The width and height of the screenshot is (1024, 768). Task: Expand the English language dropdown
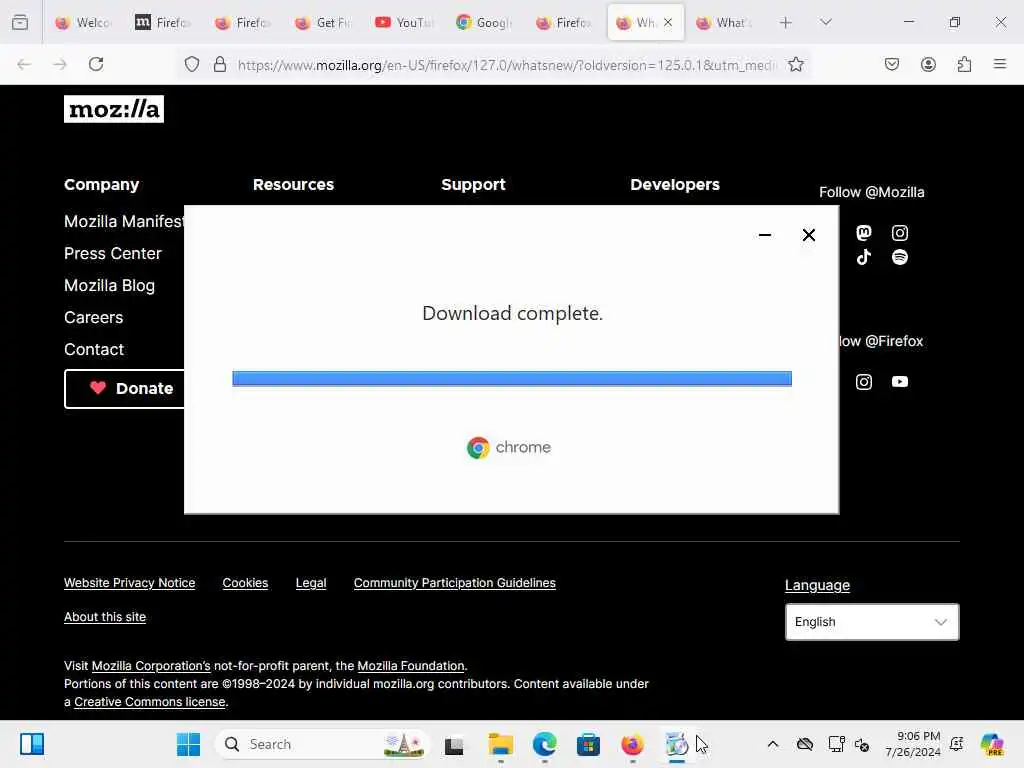(872, 622)
